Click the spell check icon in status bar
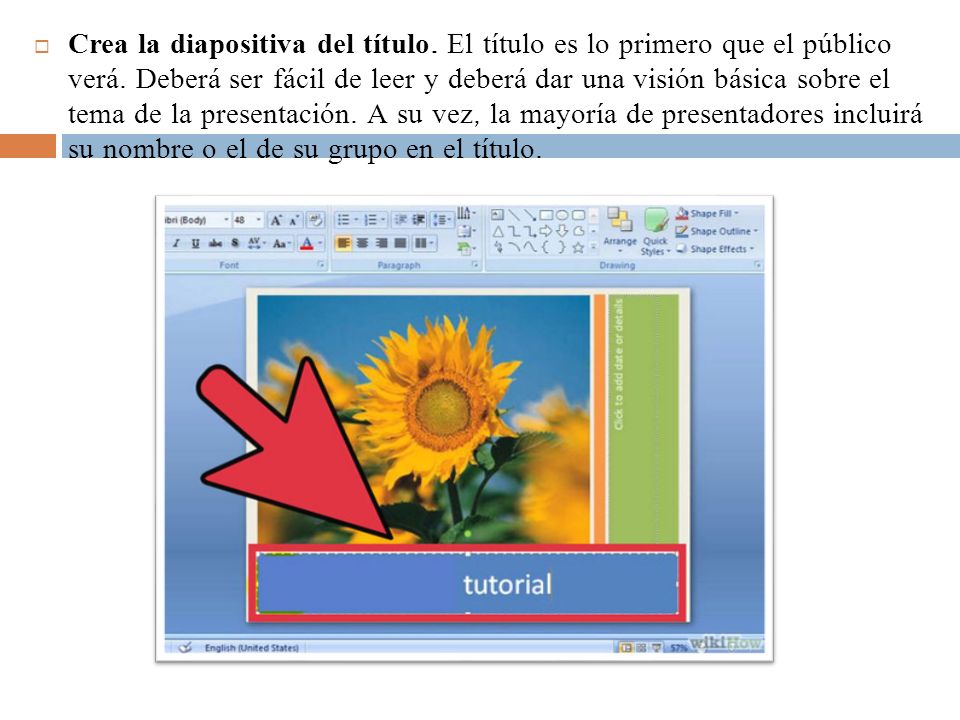This screenshot has height=720, width=960. point(185,647)
